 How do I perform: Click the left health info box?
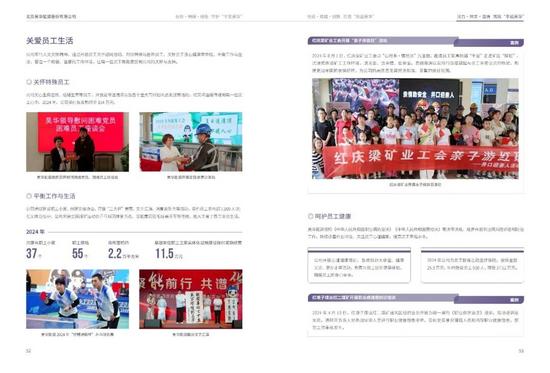point(359,265)
